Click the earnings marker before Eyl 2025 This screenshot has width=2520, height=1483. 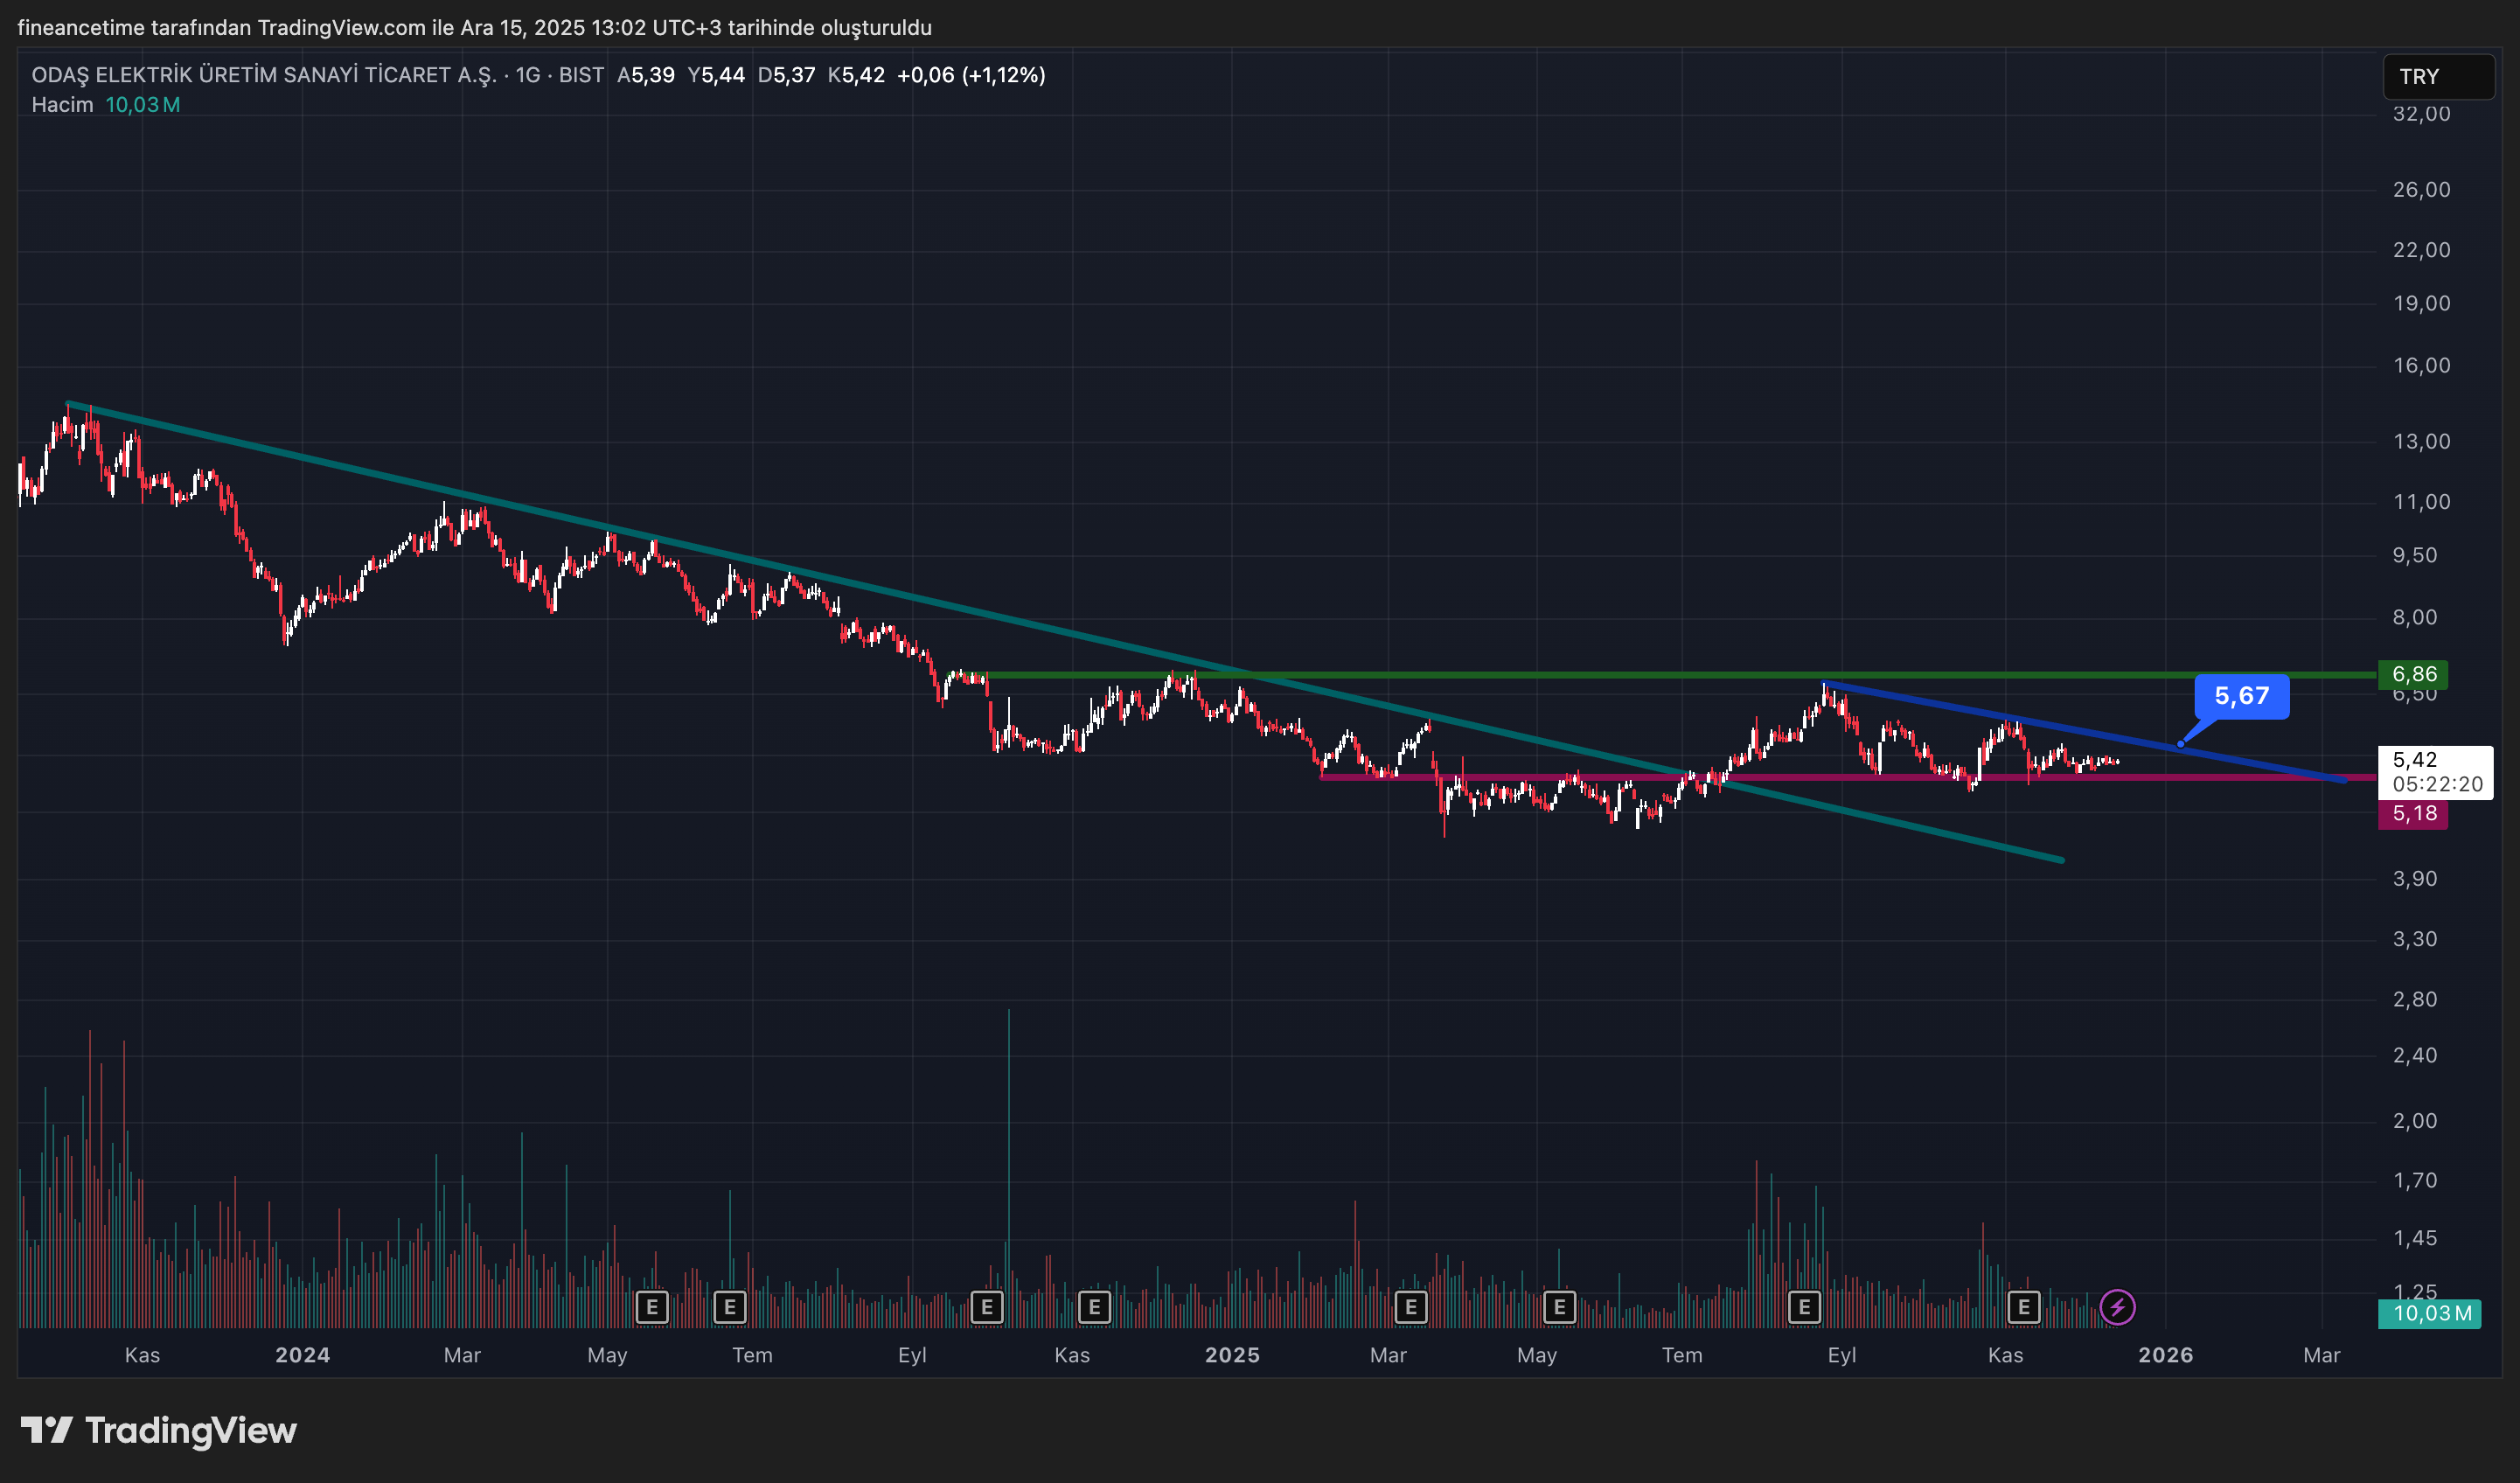click(x=1804, y=1306)
